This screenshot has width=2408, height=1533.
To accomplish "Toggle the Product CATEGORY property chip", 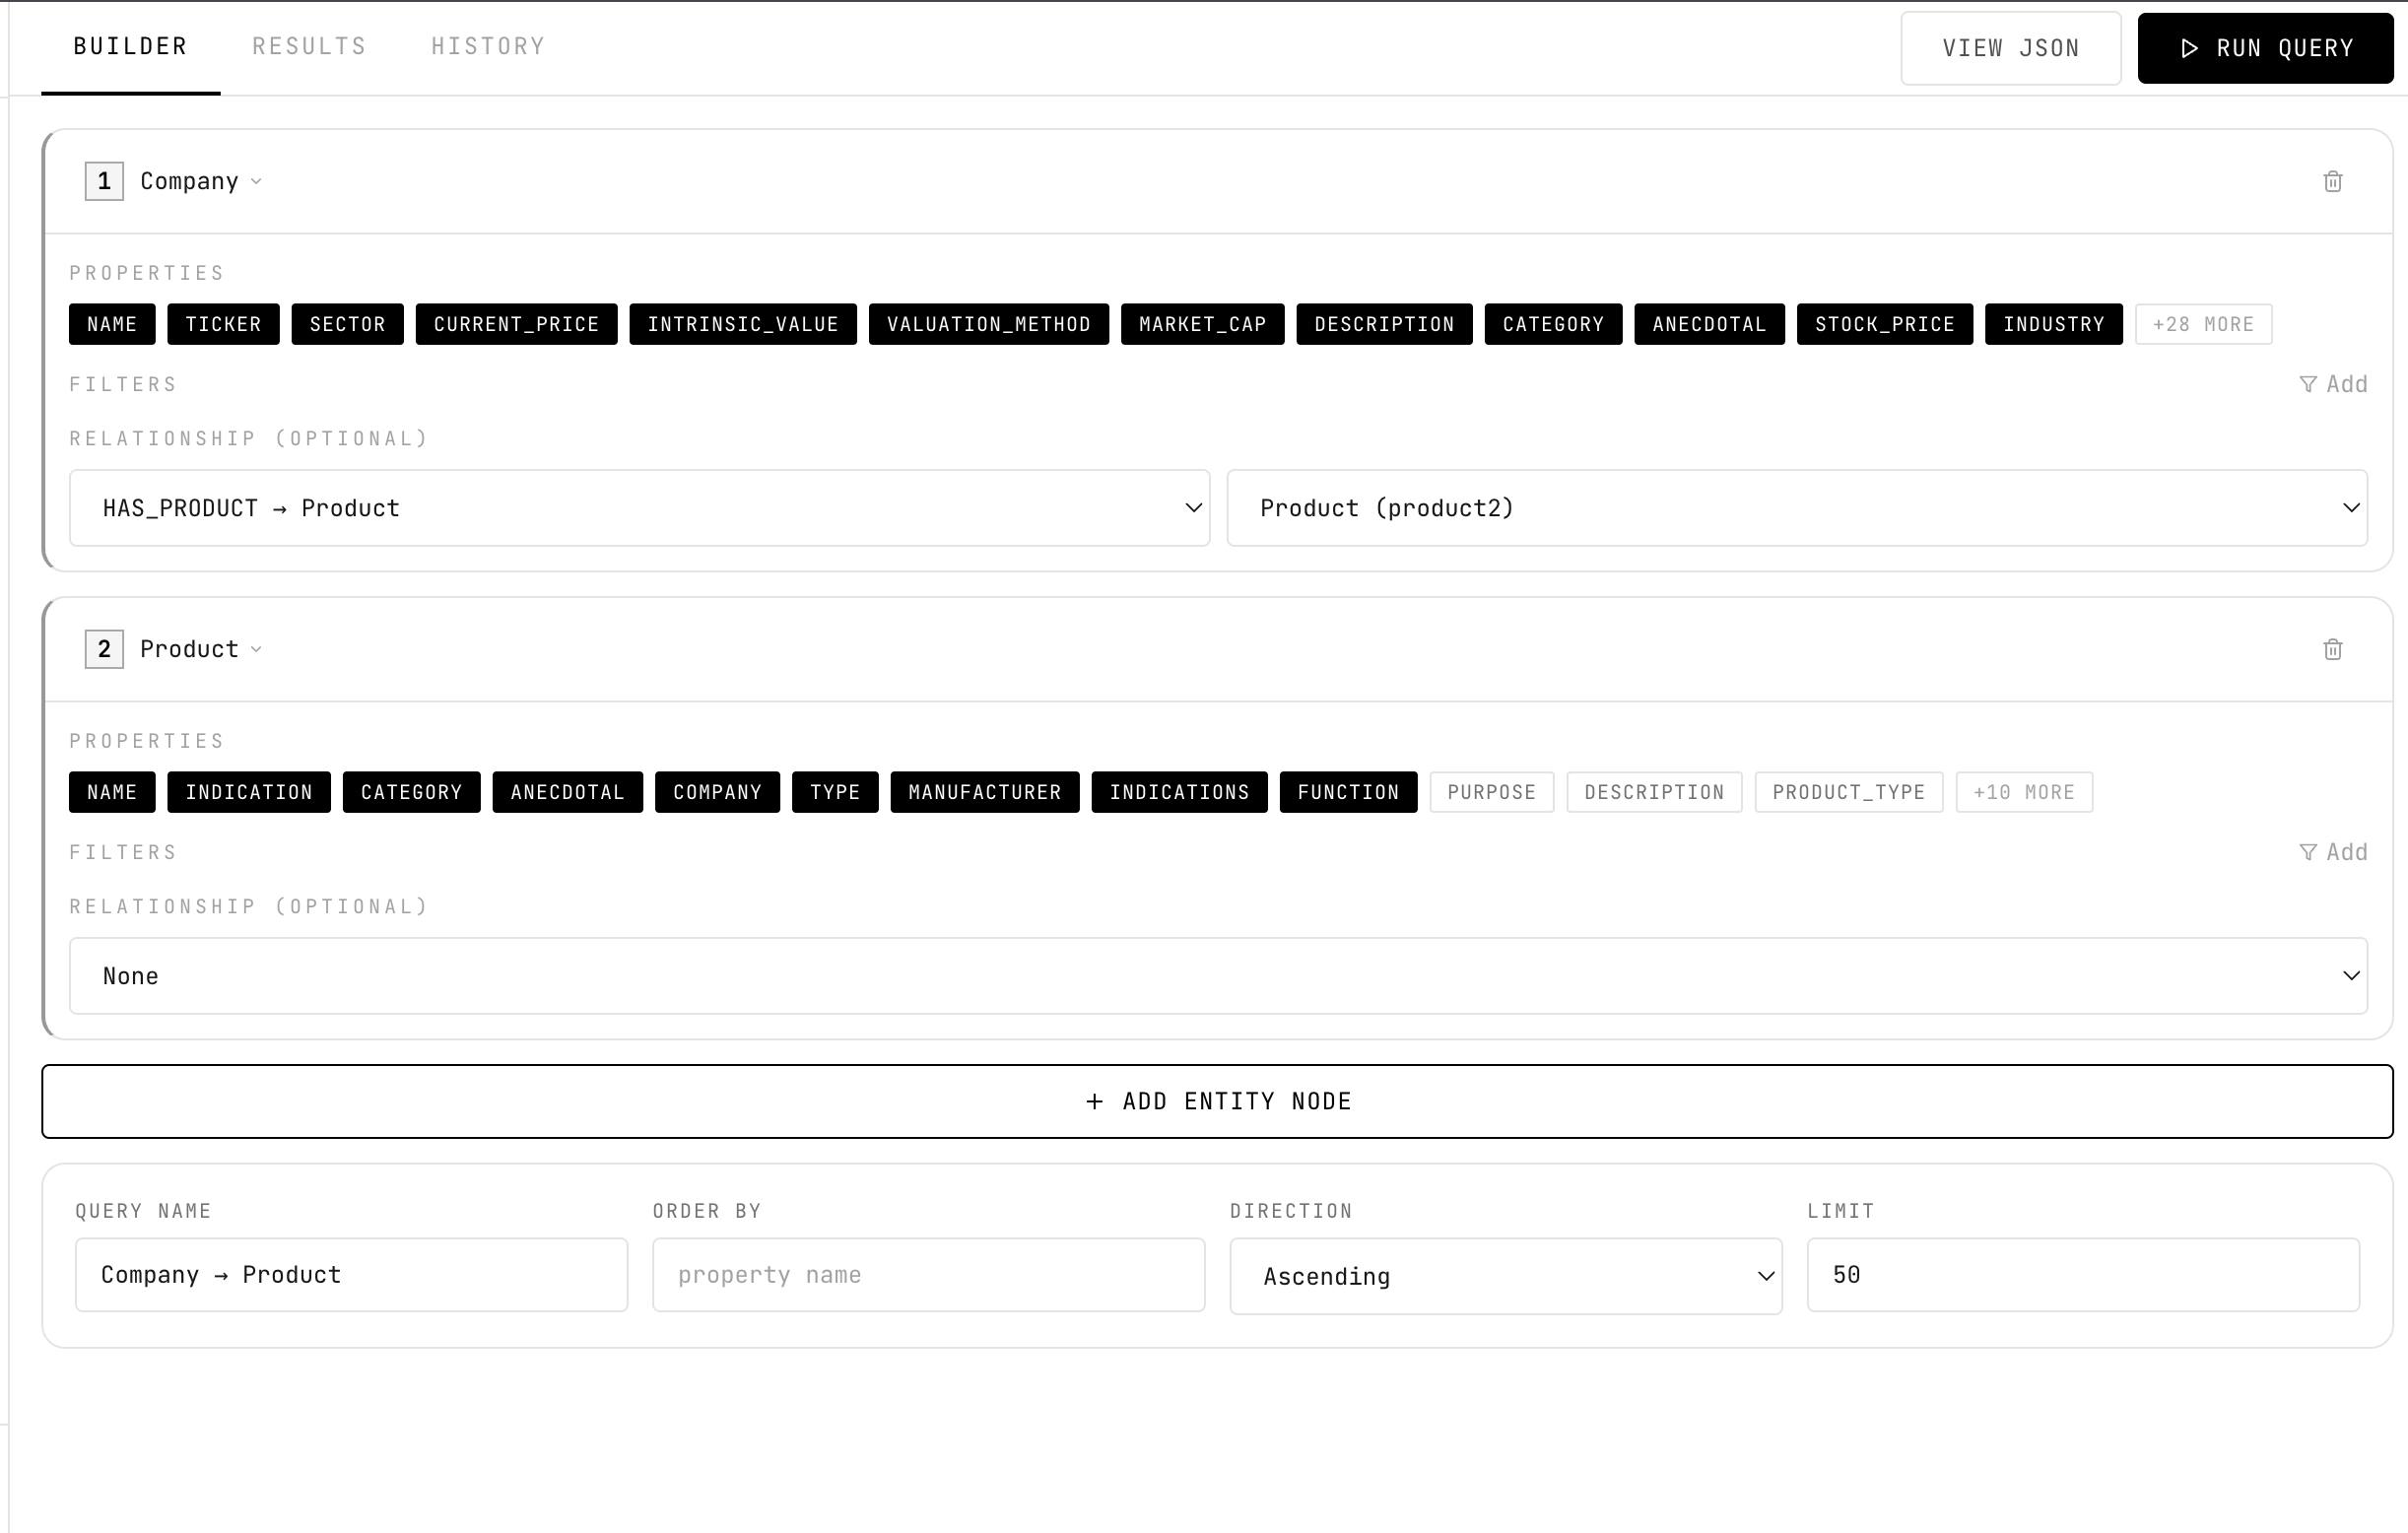I will [x=411, y=792].
